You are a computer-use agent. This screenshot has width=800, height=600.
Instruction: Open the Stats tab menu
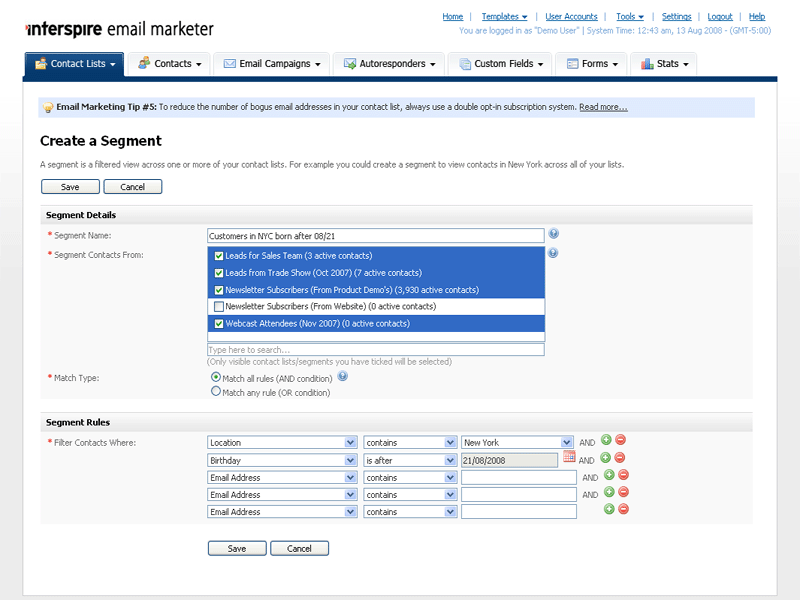click(x=664, y=64)
